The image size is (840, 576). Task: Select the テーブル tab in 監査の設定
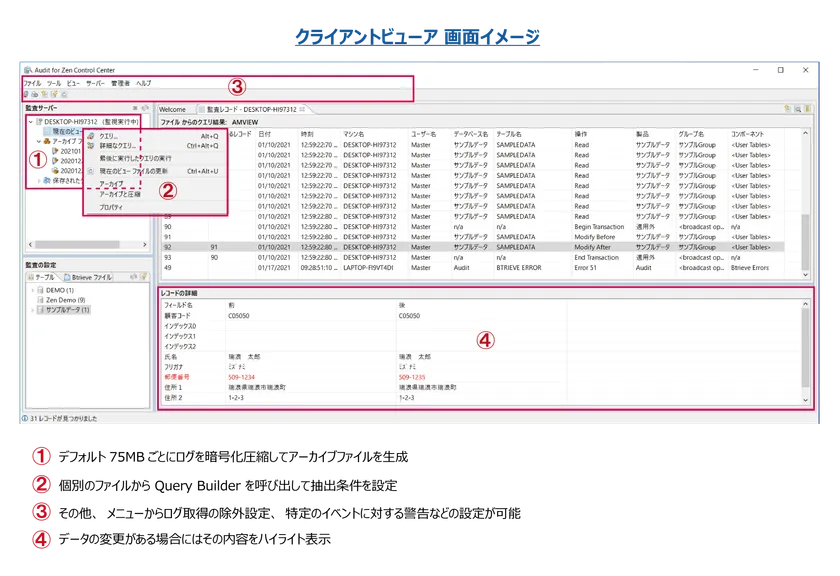pyautogui.click(x=41, y=278)
